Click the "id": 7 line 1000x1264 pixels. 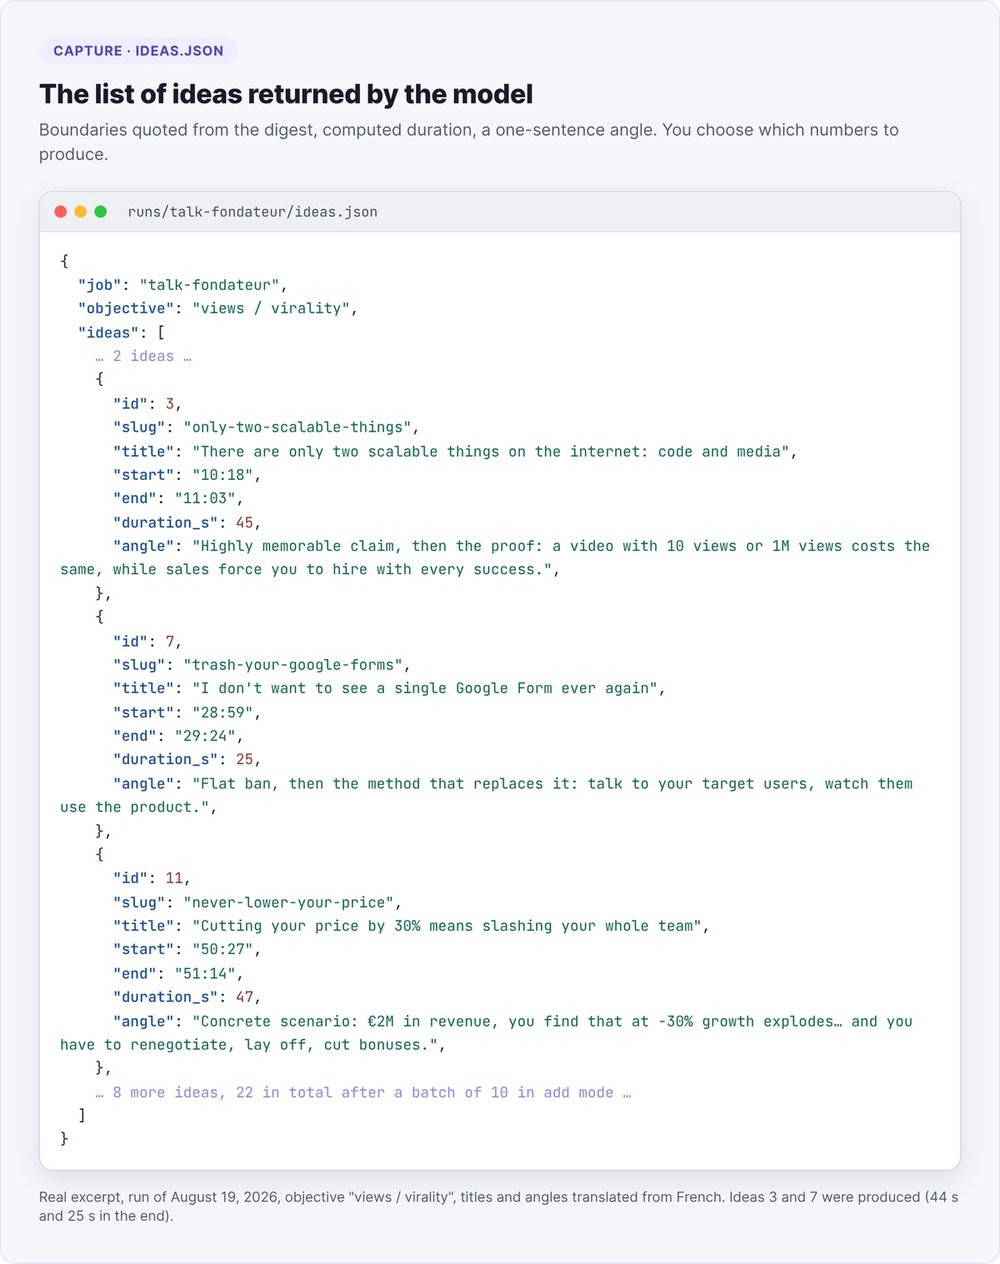click(x=148, y=641)
